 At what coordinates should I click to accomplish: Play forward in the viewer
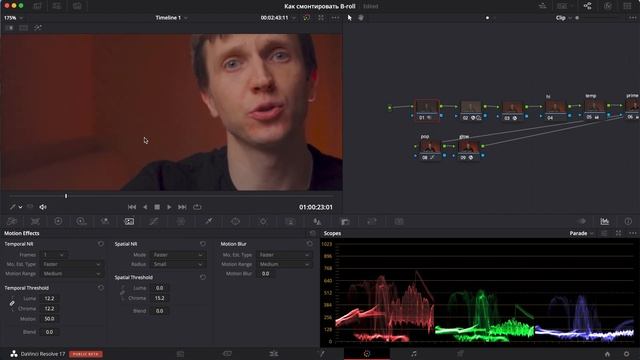169,207
